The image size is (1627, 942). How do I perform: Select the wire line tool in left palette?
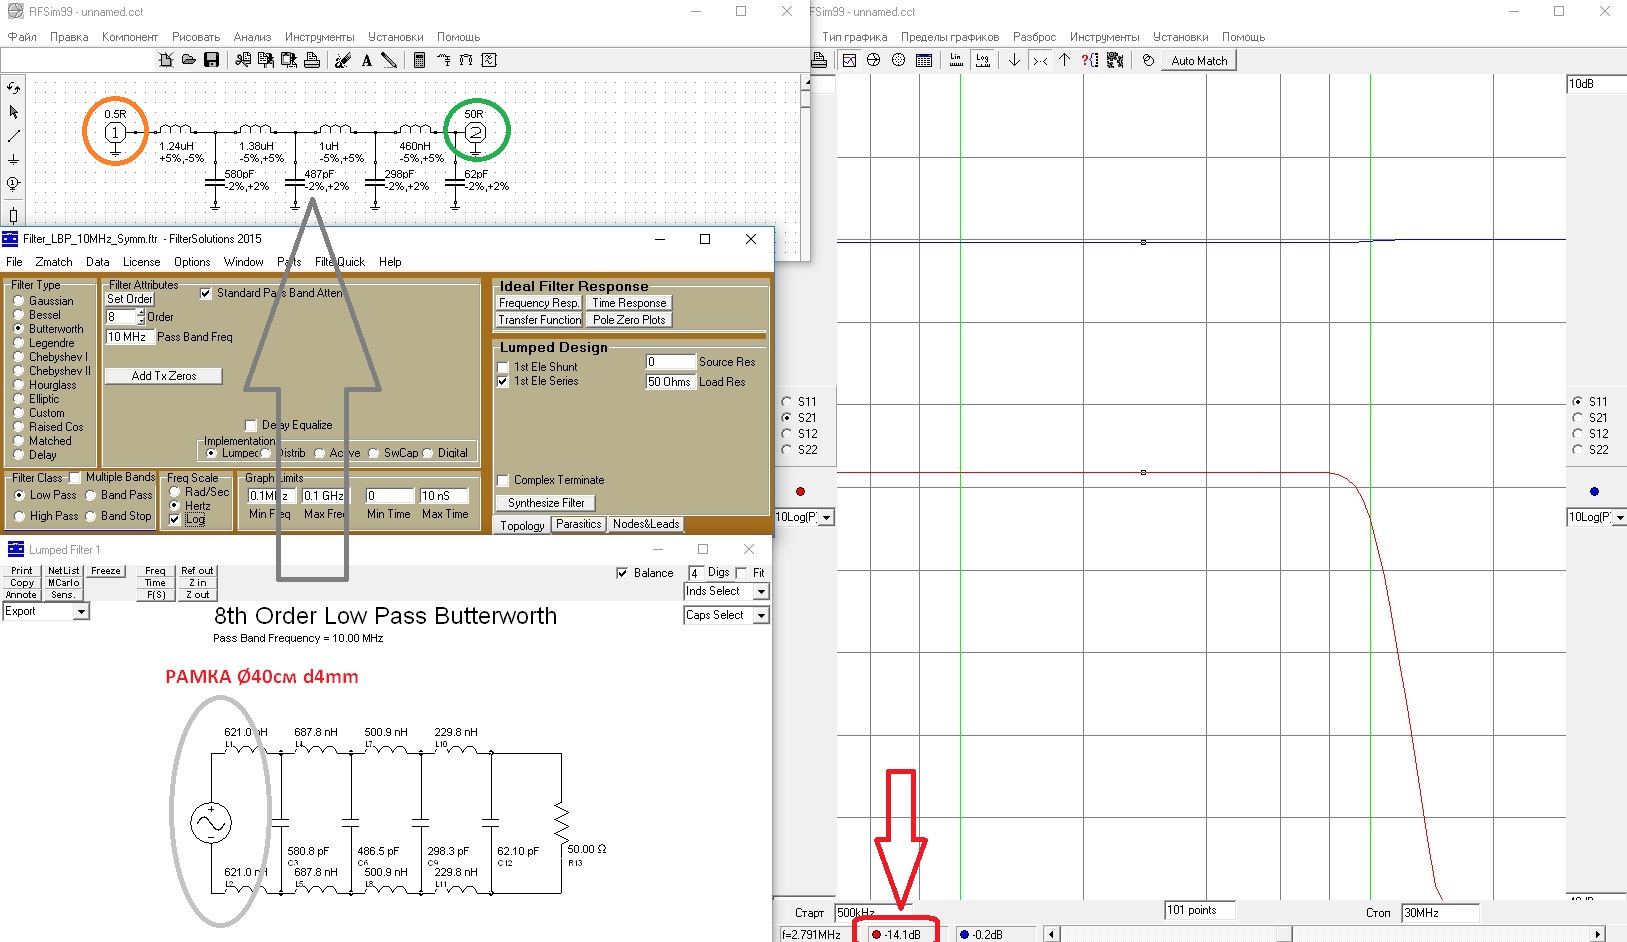[13, 136]
